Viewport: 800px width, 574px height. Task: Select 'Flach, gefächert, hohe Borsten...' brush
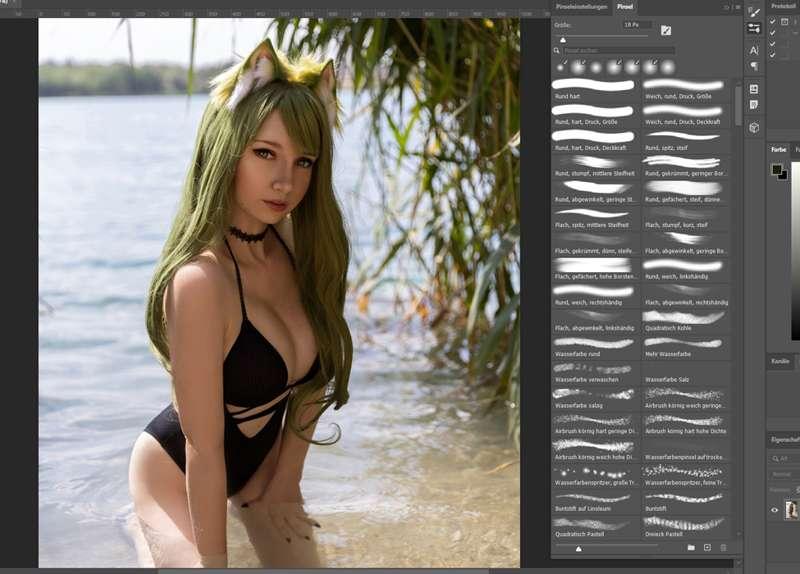594,269
